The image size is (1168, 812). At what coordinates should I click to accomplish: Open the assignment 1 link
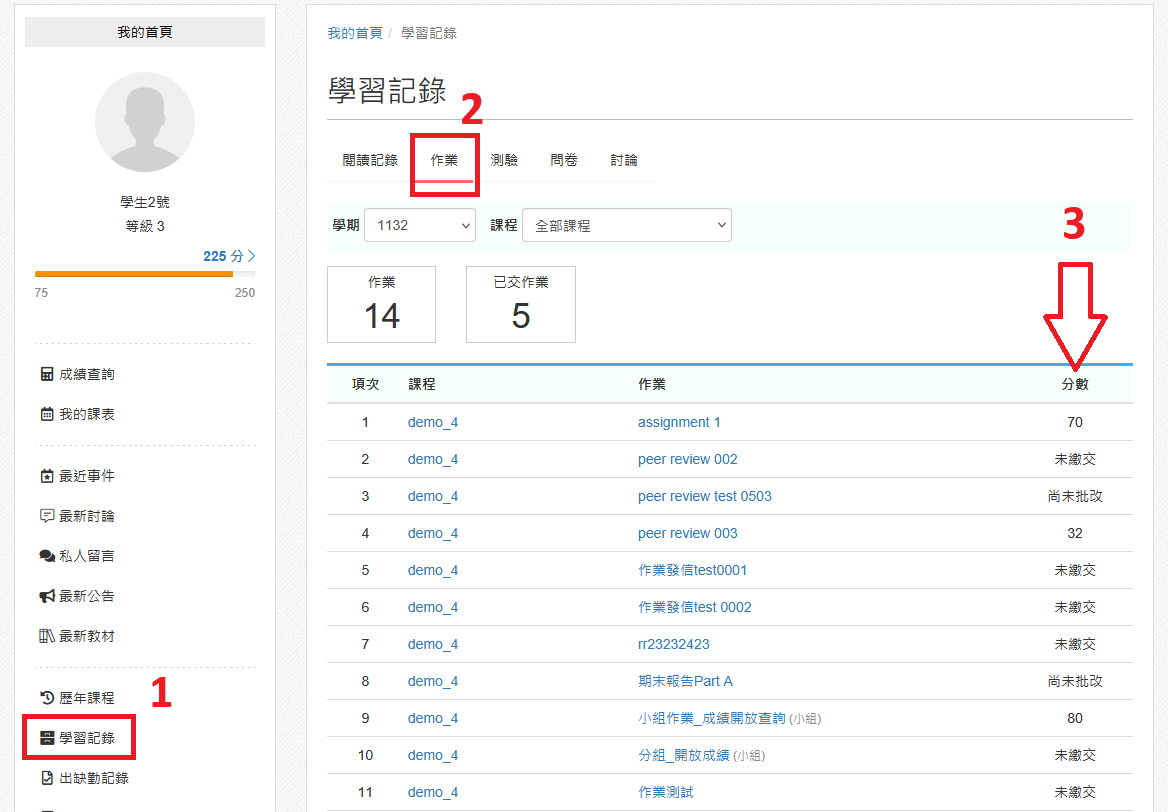coord(679,422)
